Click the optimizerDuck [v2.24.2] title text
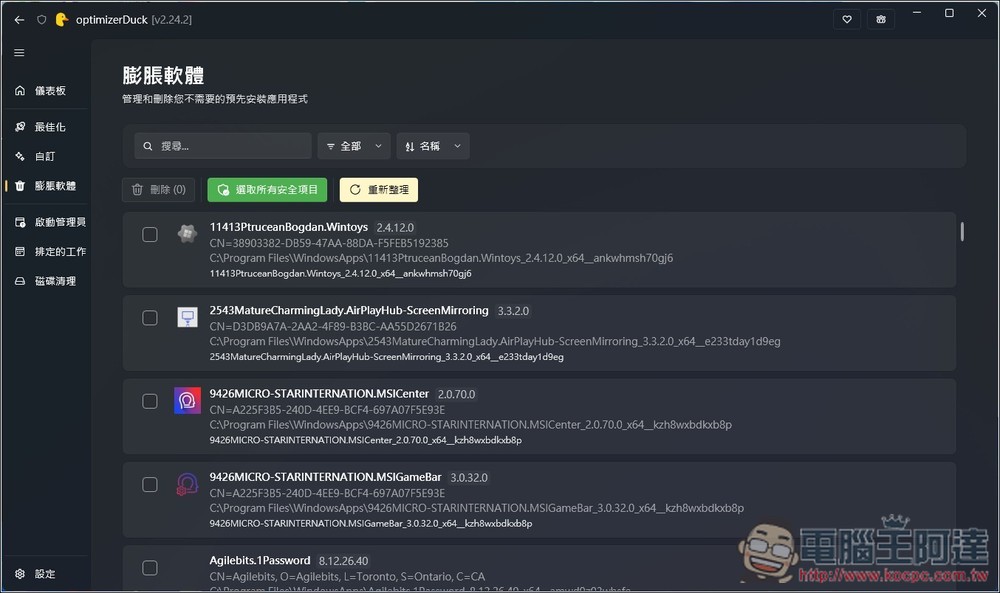The height and width of the screenshot is (593, 1000). 134,20
